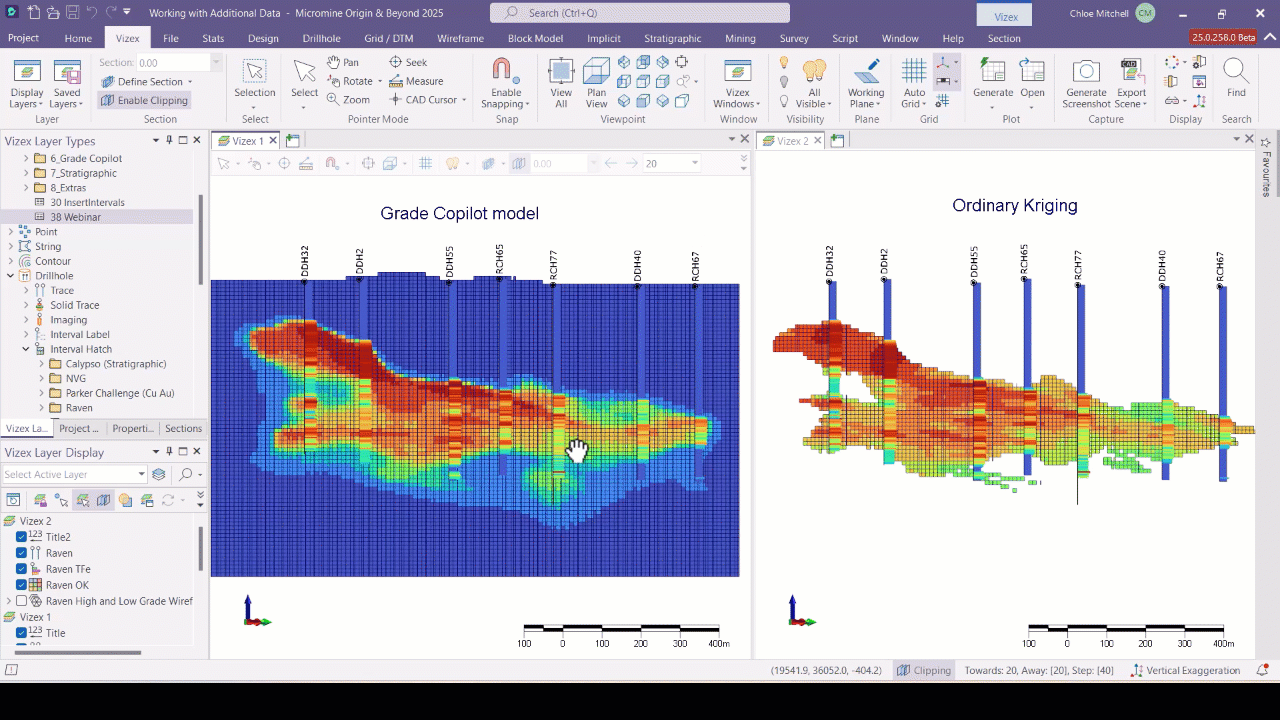Screen dimensions: 1280x720
Task: Click the Vizex button in title bar
Action: [1006, 16]
